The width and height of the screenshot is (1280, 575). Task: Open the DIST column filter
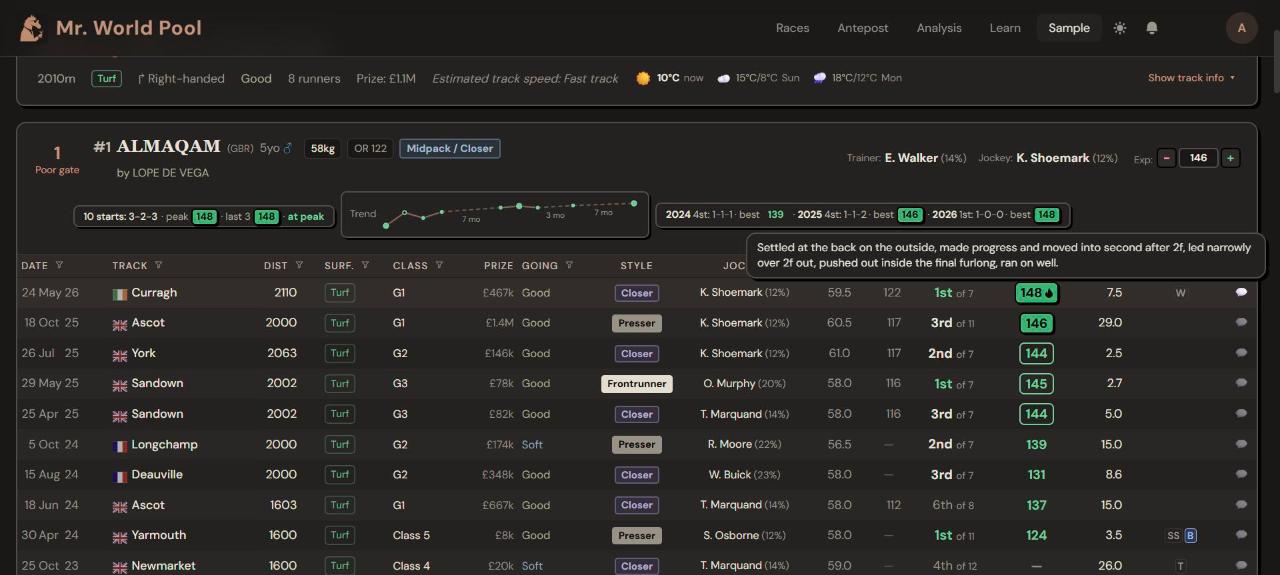click(x=299, y=266)
